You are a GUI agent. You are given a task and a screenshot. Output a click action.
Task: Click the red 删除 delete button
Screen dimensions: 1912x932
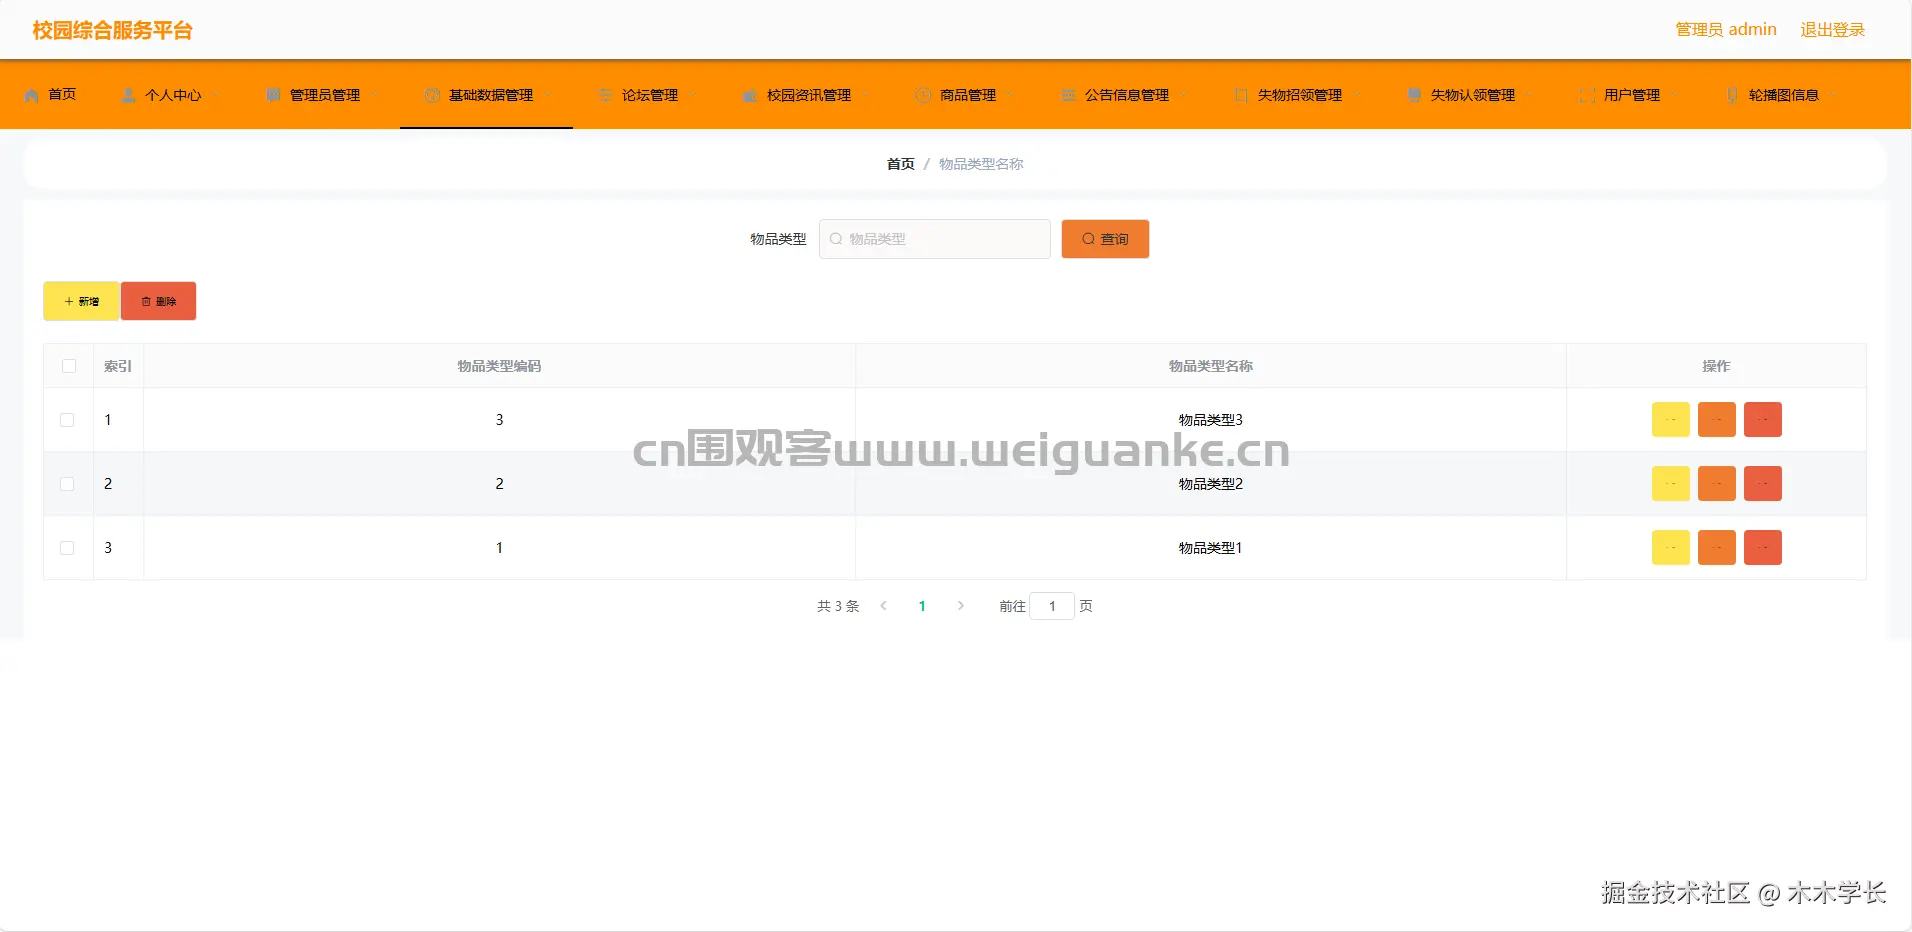pos(158,301)
